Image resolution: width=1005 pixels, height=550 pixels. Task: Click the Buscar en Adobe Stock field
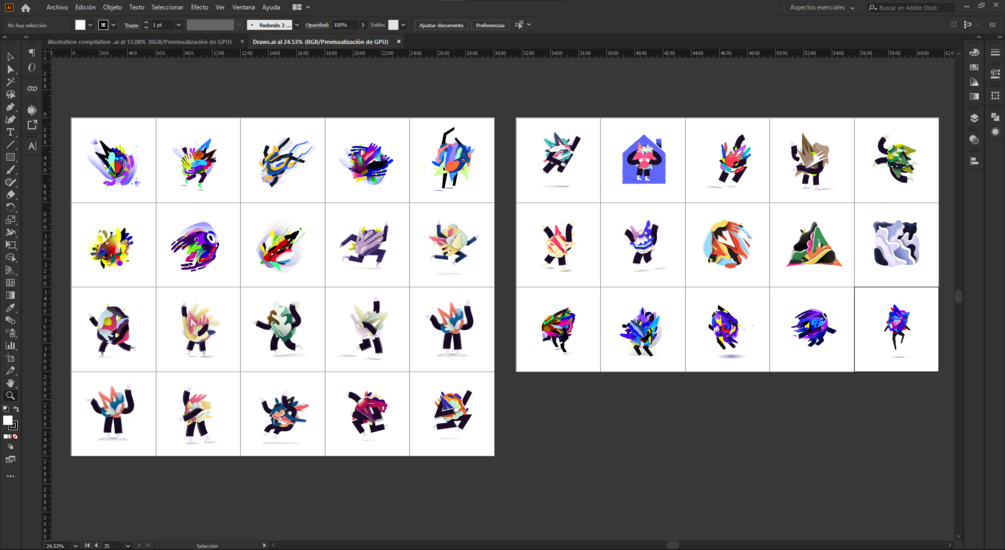click(911, 8)
